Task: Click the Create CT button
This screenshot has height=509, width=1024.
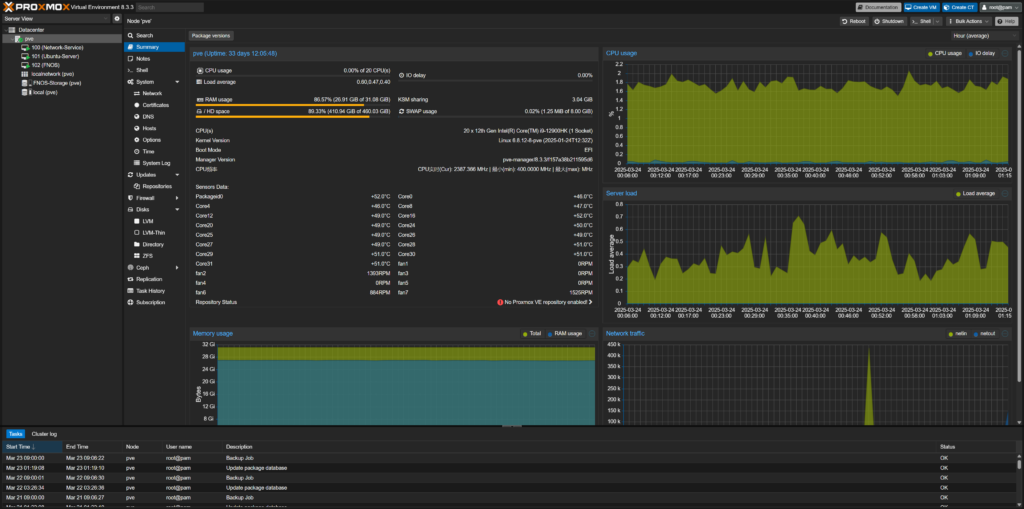Action: (x=959, y=7)
